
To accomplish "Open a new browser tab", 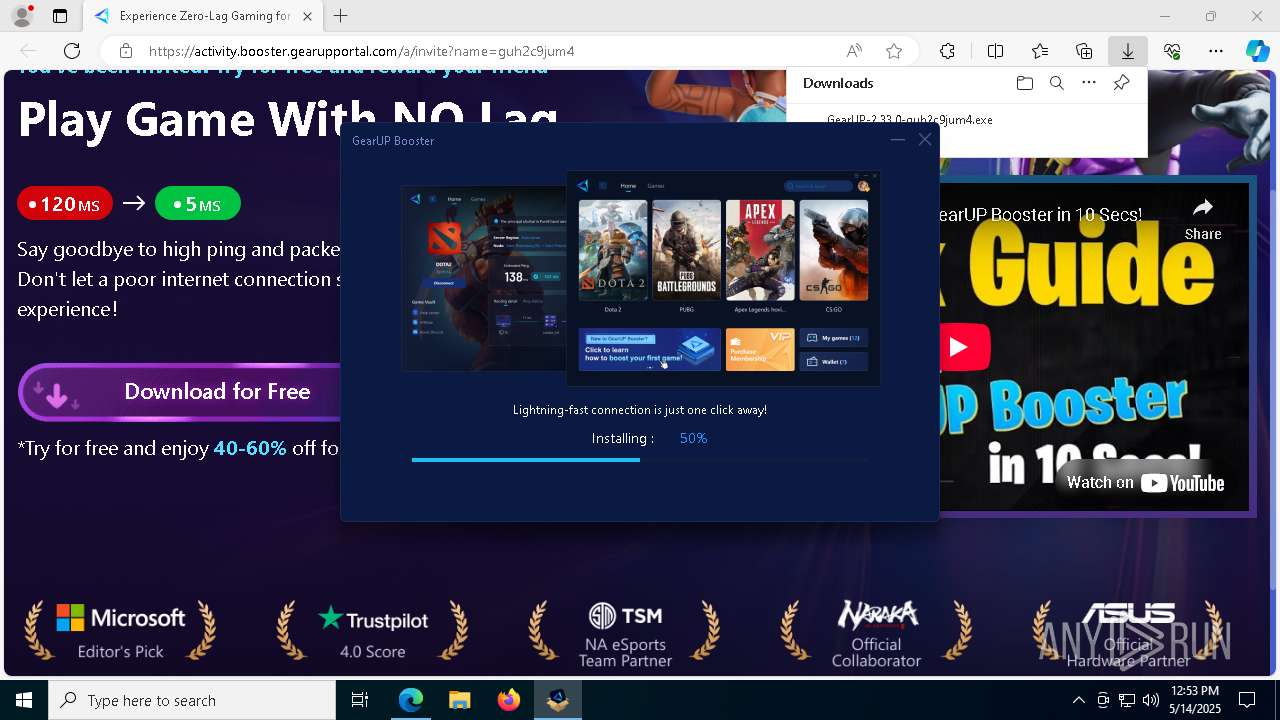I will [x=341, y=16].
